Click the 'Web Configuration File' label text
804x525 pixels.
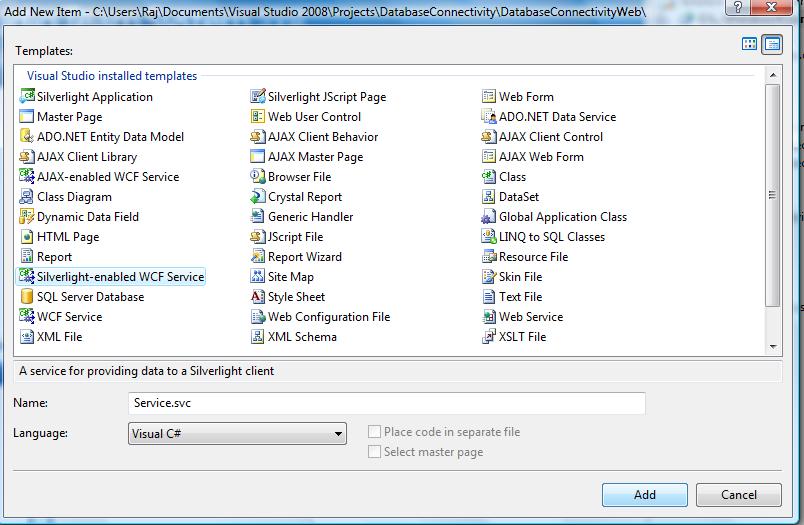pos(329,317)
